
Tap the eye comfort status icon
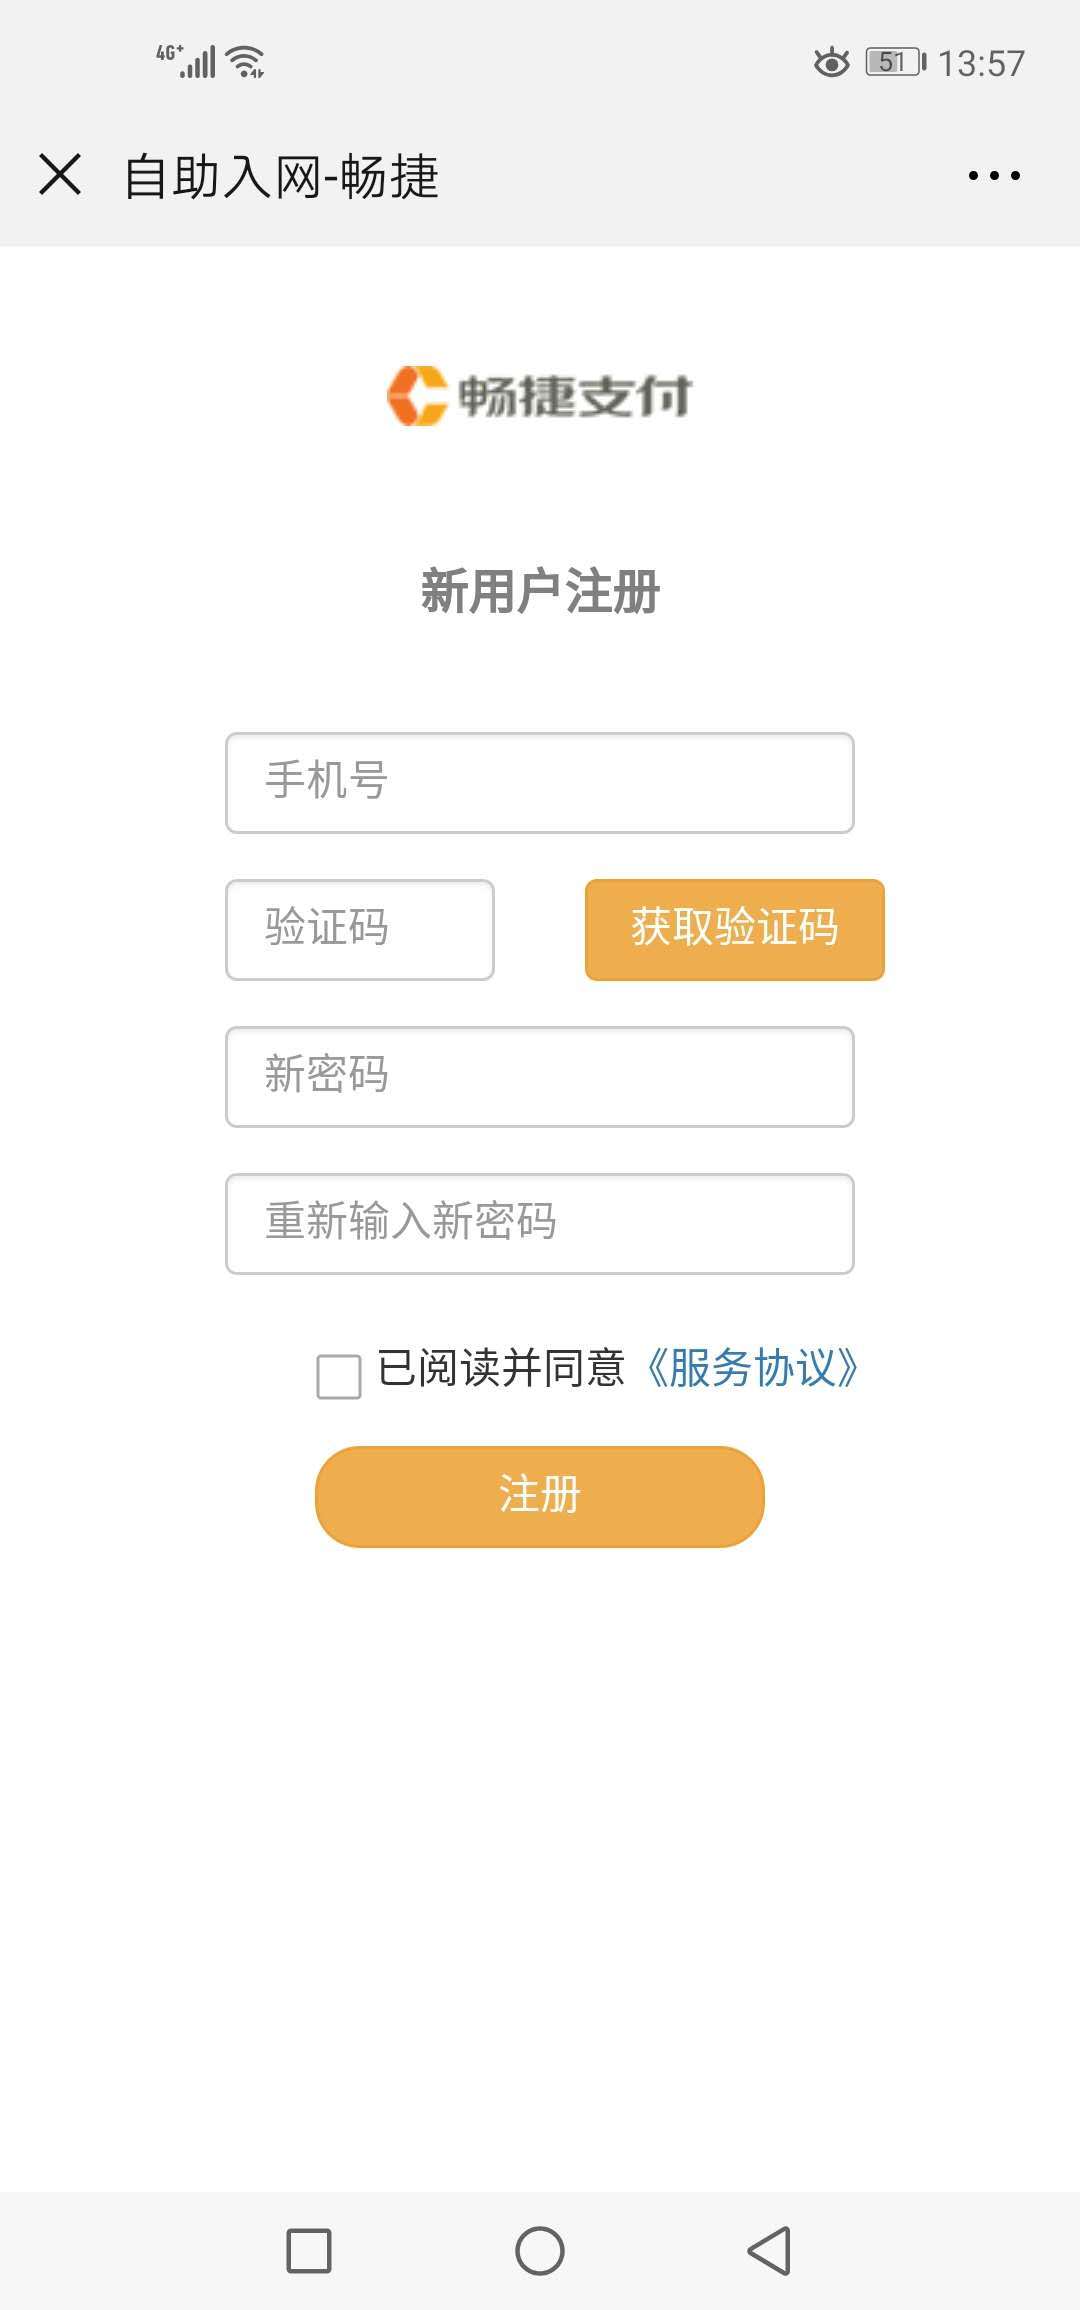[x=831, y=63]
